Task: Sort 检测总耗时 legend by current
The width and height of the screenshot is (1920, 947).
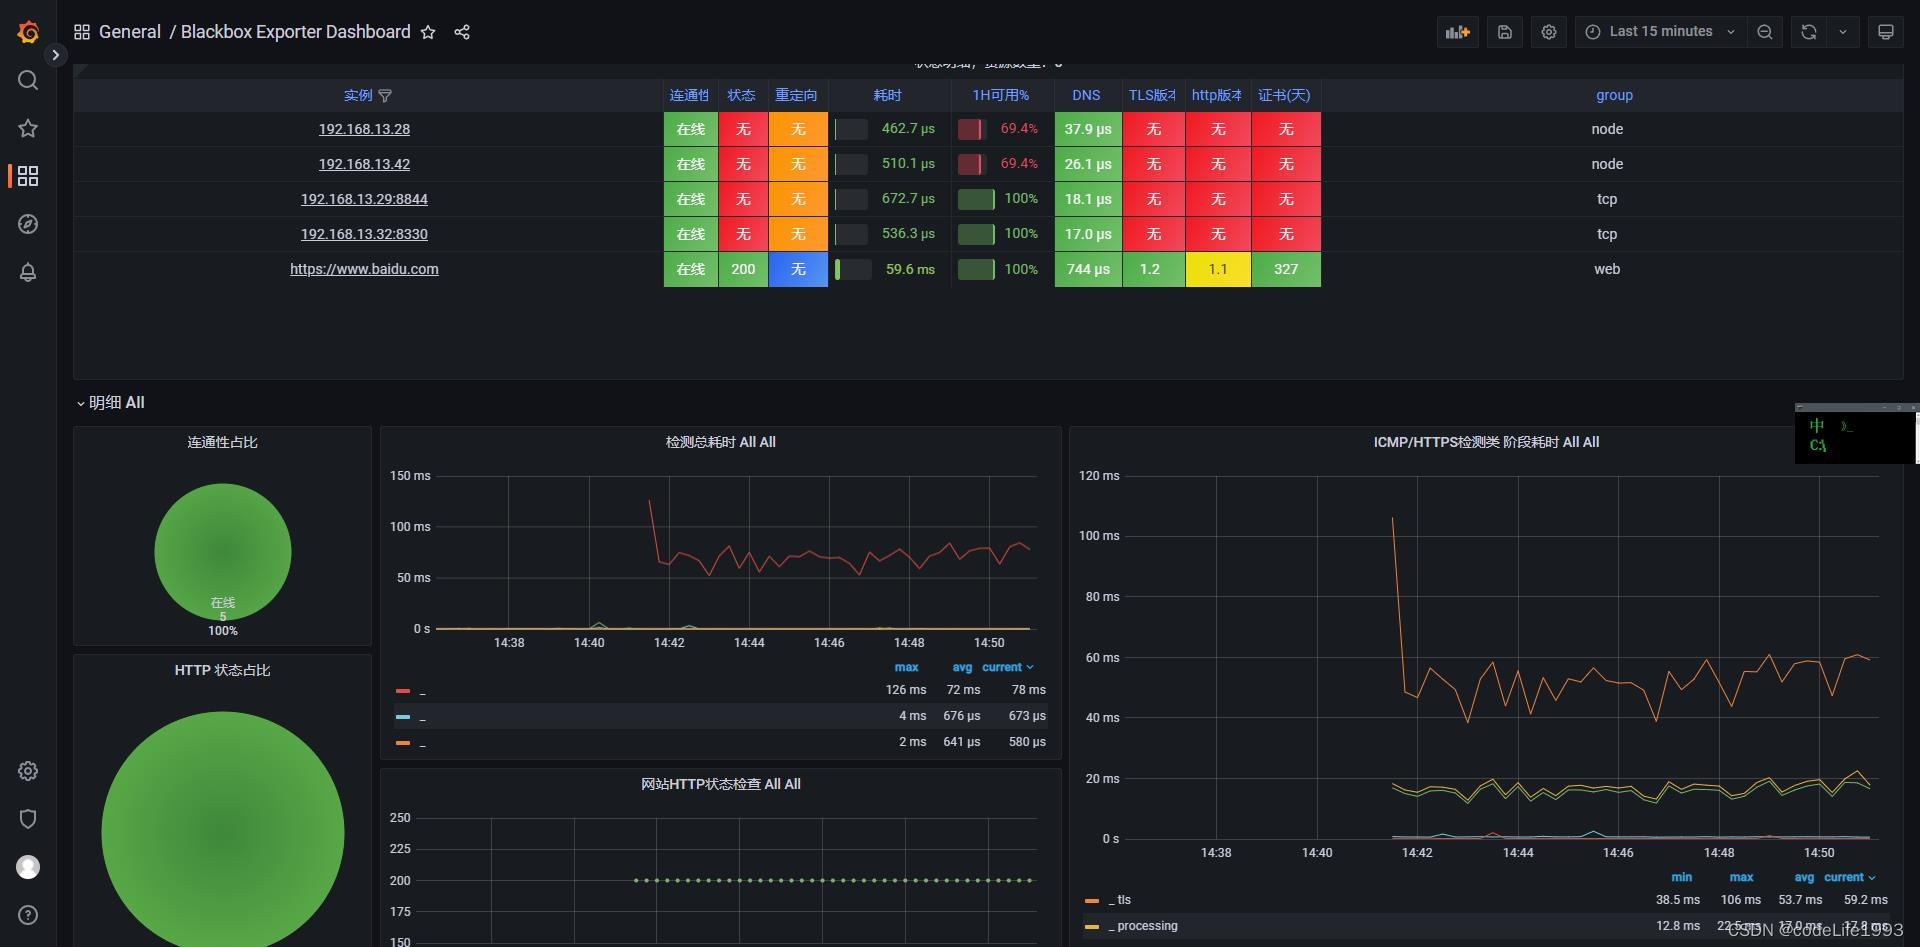Action: coord(1007,667)
